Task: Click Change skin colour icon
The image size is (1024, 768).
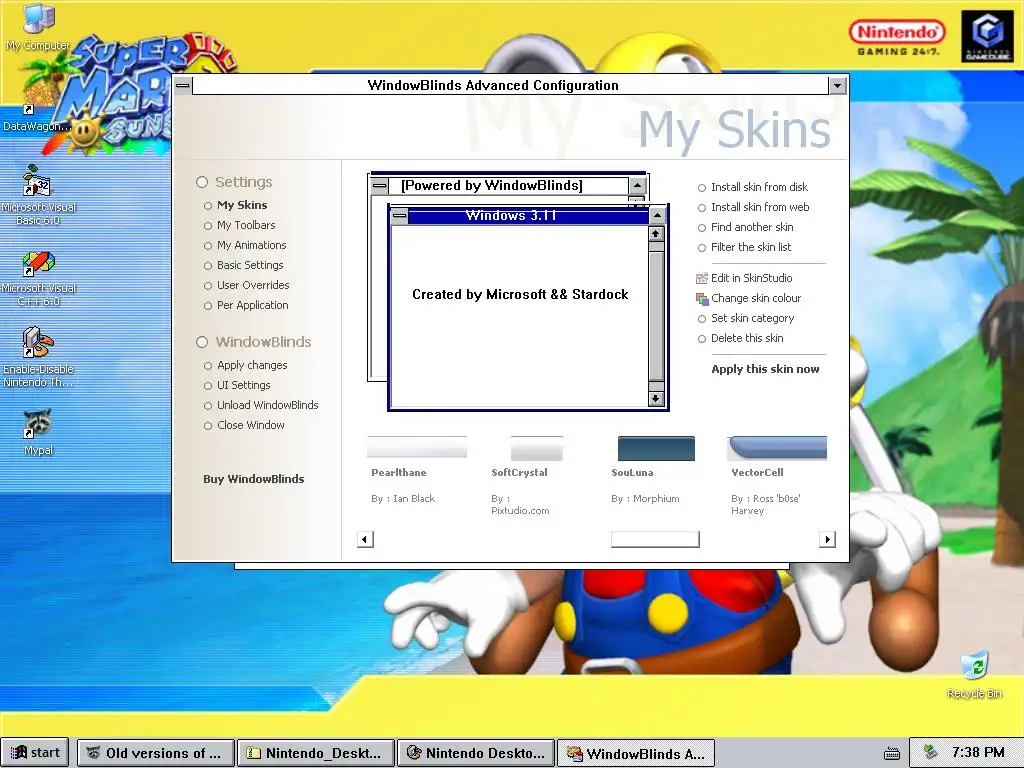Action: tap(702, 298)
